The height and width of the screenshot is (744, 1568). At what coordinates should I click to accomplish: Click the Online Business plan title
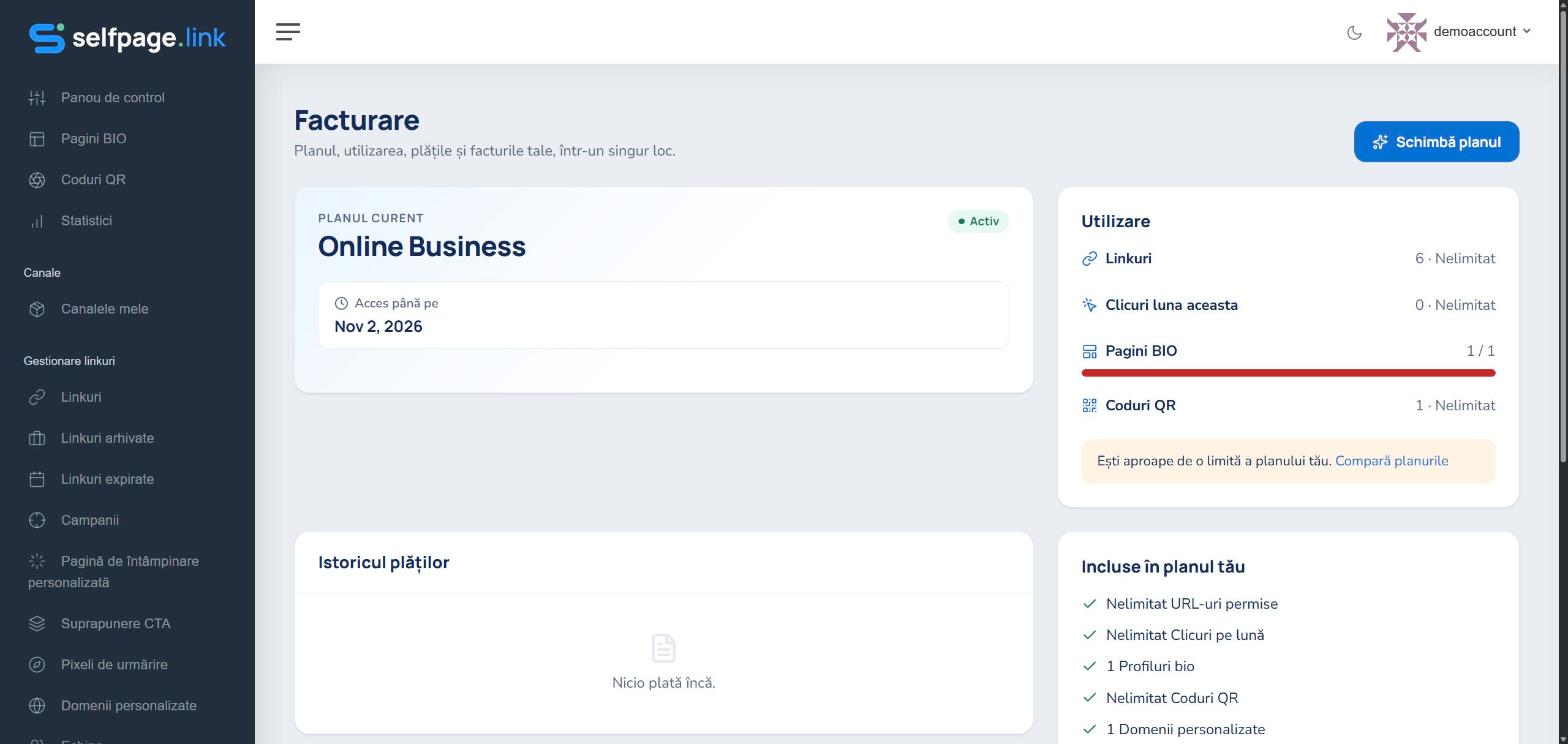422,246
